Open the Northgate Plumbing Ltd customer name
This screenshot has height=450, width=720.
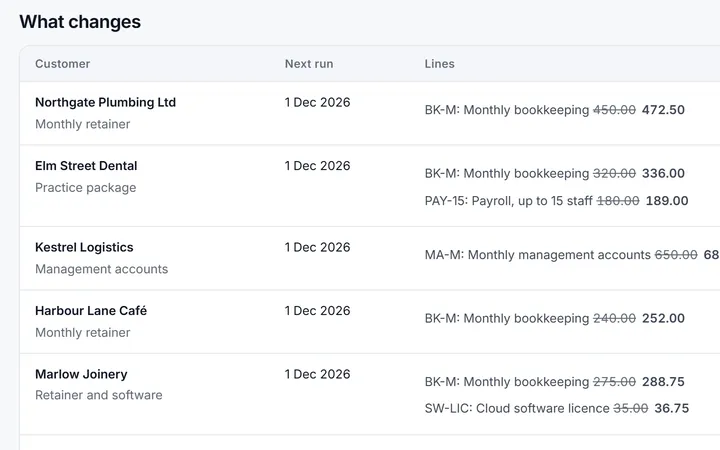click(106, 102)
